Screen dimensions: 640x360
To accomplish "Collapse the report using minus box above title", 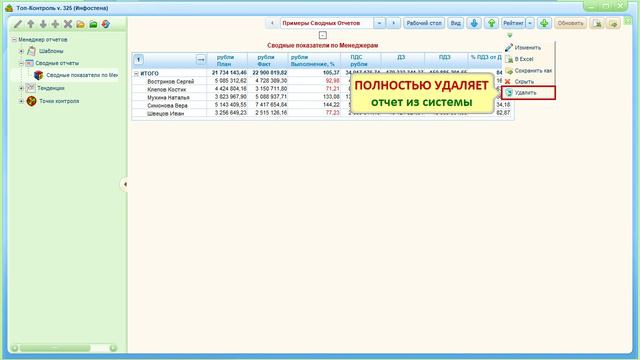I will [x=322, y=35].
